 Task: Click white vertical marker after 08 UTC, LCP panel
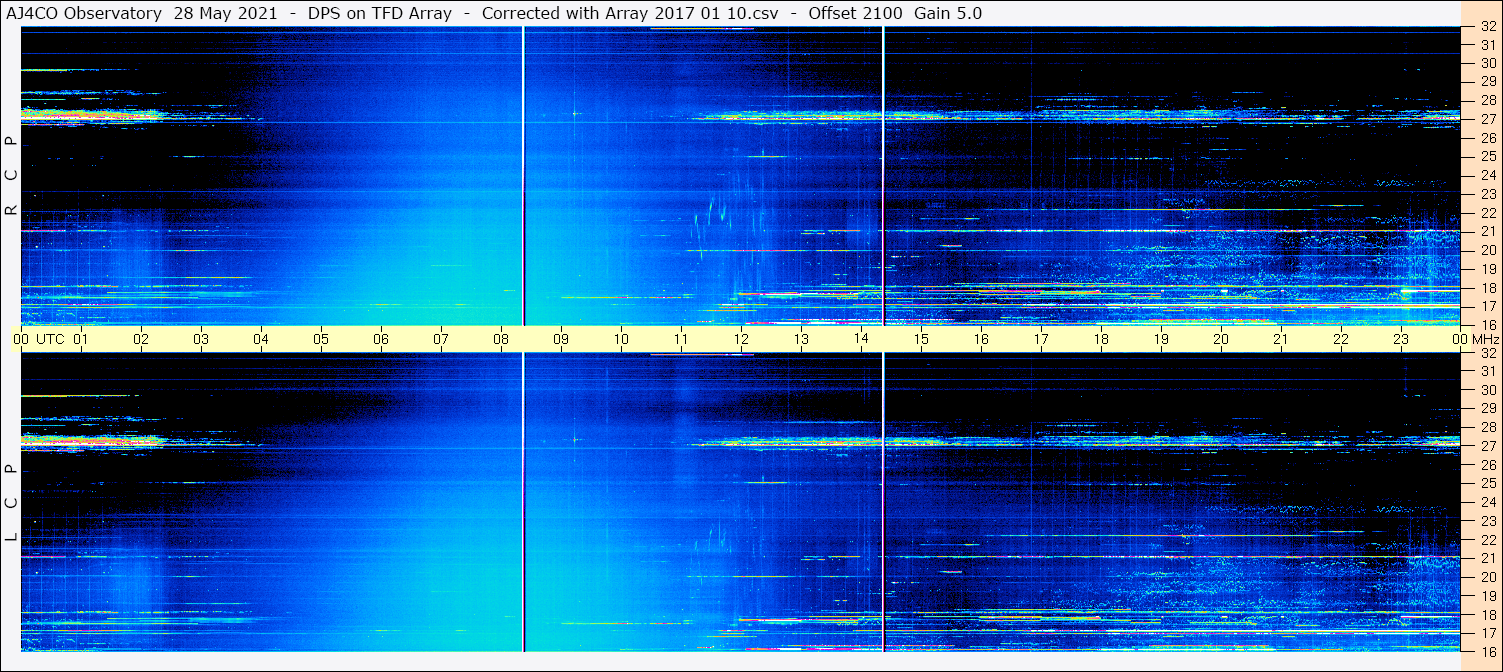(x=523, y=502)
